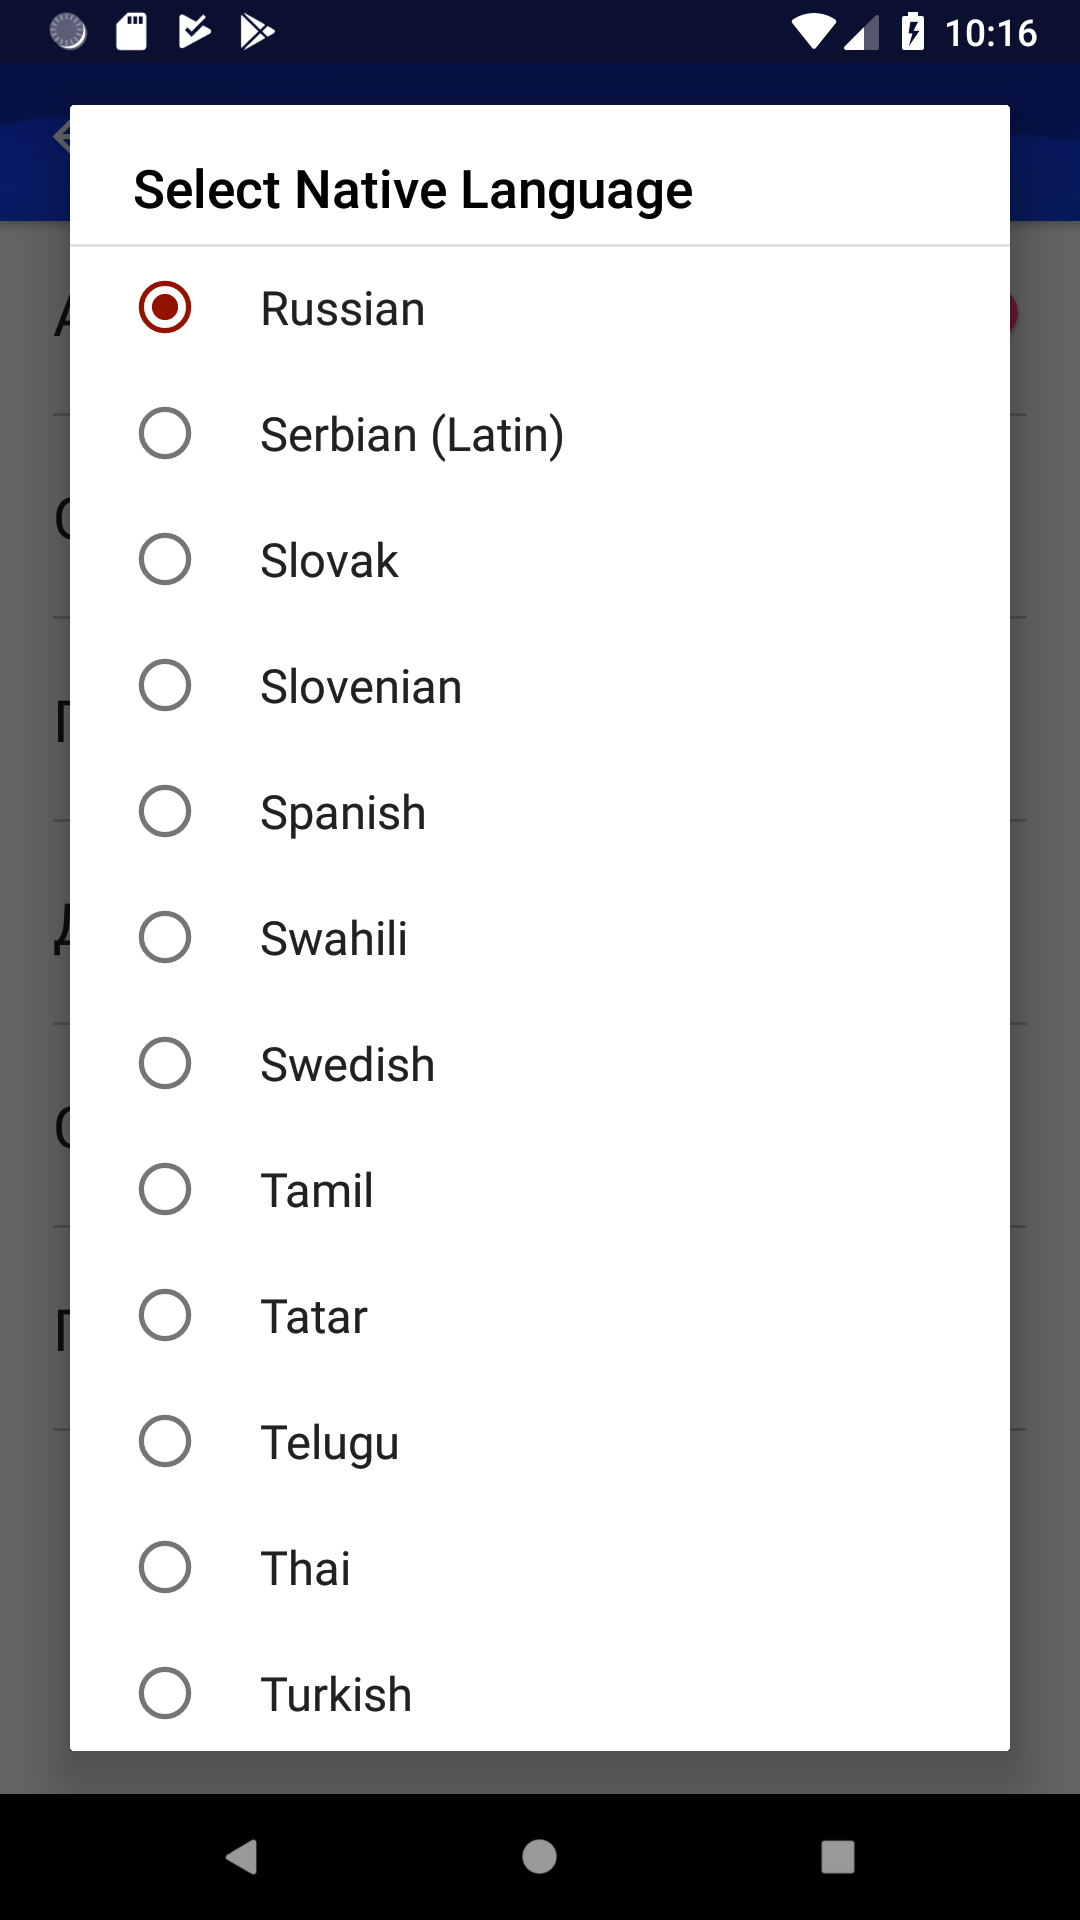The height and width of the screenshot is (1920, 1080).
Task: Select Slovak radio option
Action: coord(540,560)
